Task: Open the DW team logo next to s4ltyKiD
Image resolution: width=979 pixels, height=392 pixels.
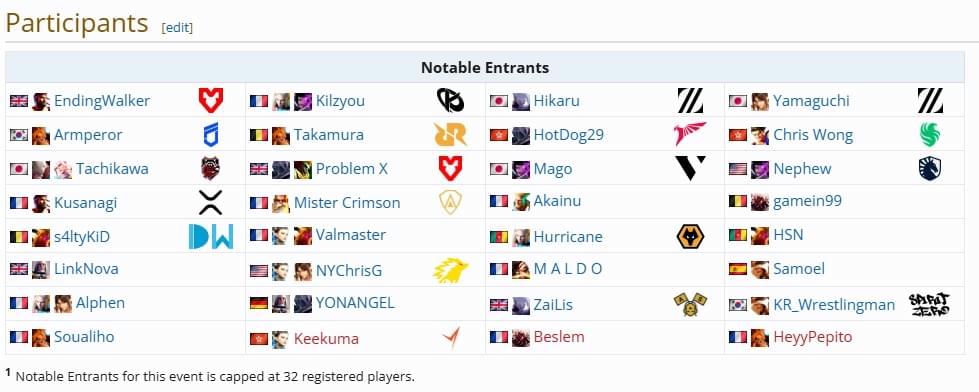Action: point(211,237)
